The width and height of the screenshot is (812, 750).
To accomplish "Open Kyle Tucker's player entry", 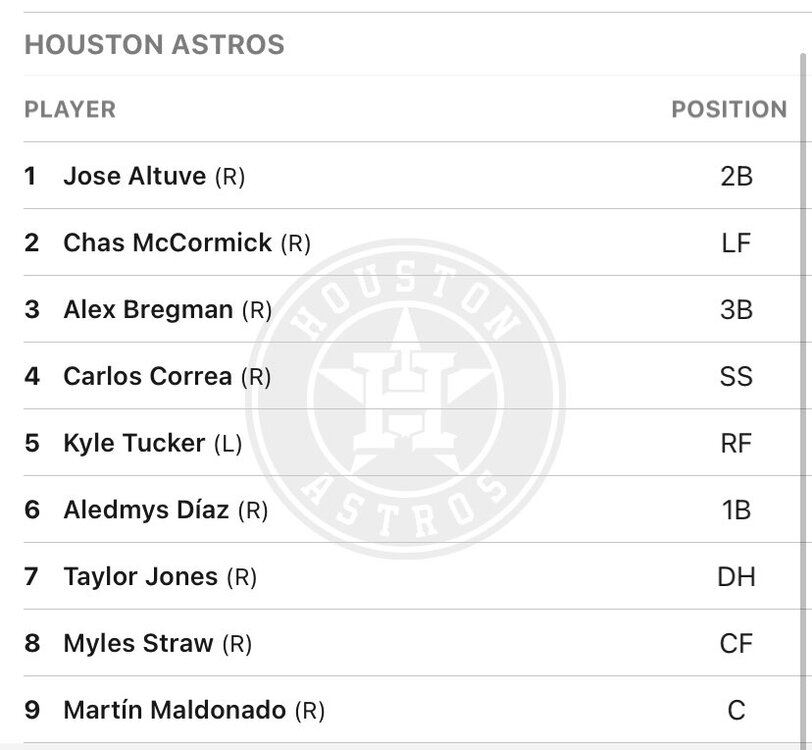I will click(x=134, y=443).
